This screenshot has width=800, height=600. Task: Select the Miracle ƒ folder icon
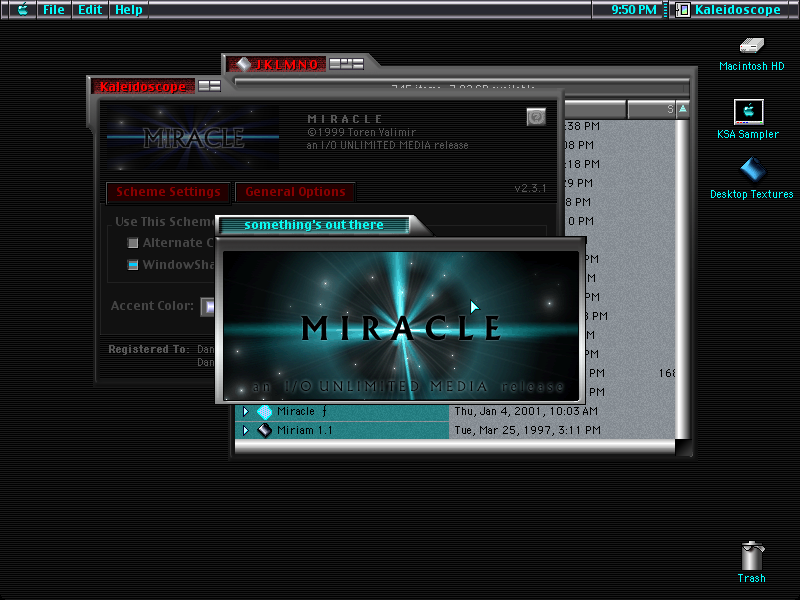point(264,411)
